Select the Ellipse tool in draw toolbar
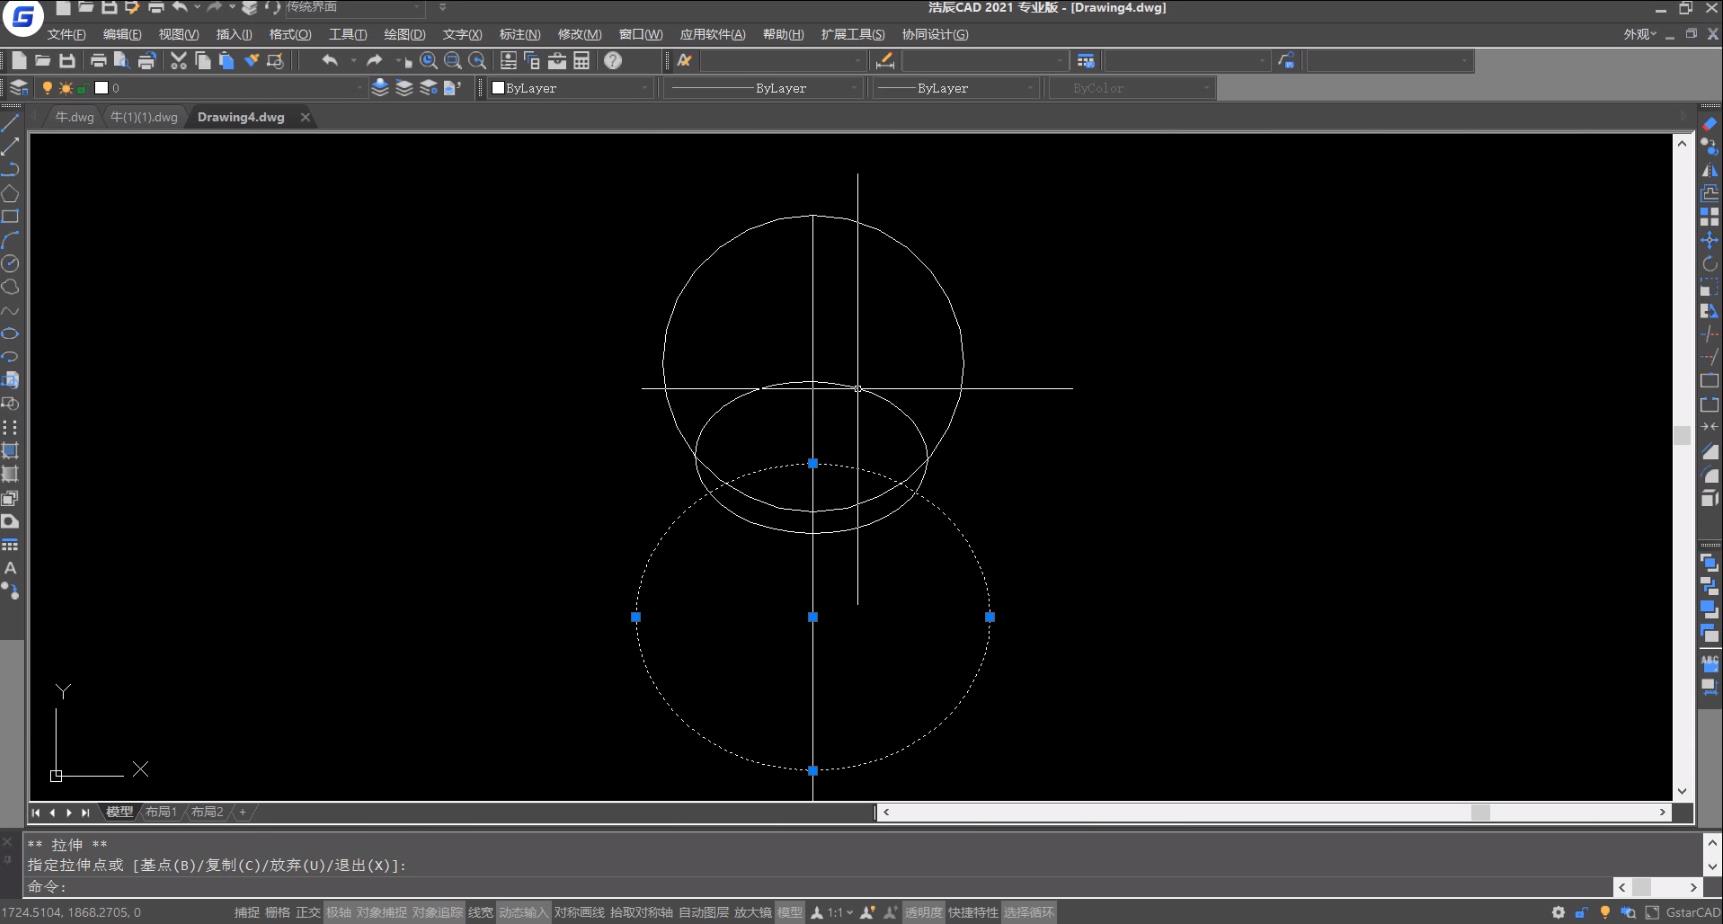This screenshot has height=924, width=1723. coord(10,333)
